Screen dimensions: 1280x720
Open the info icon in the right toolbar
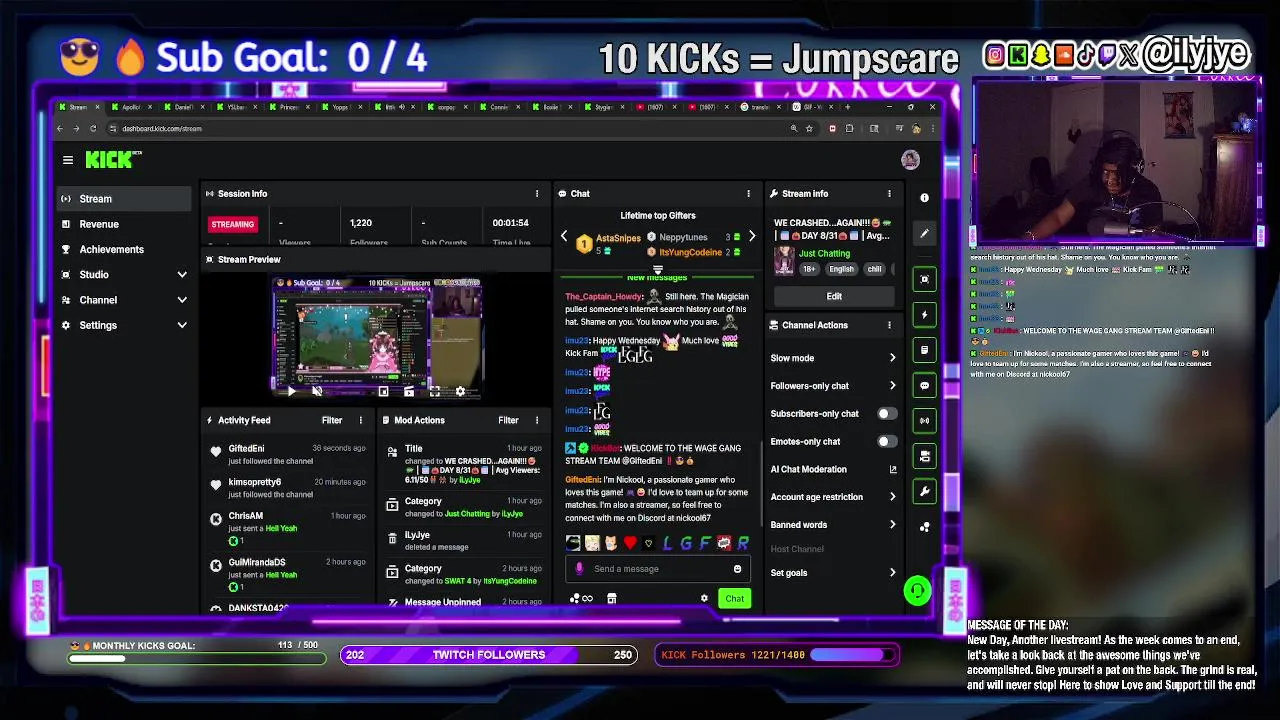[x=924, y=198]
